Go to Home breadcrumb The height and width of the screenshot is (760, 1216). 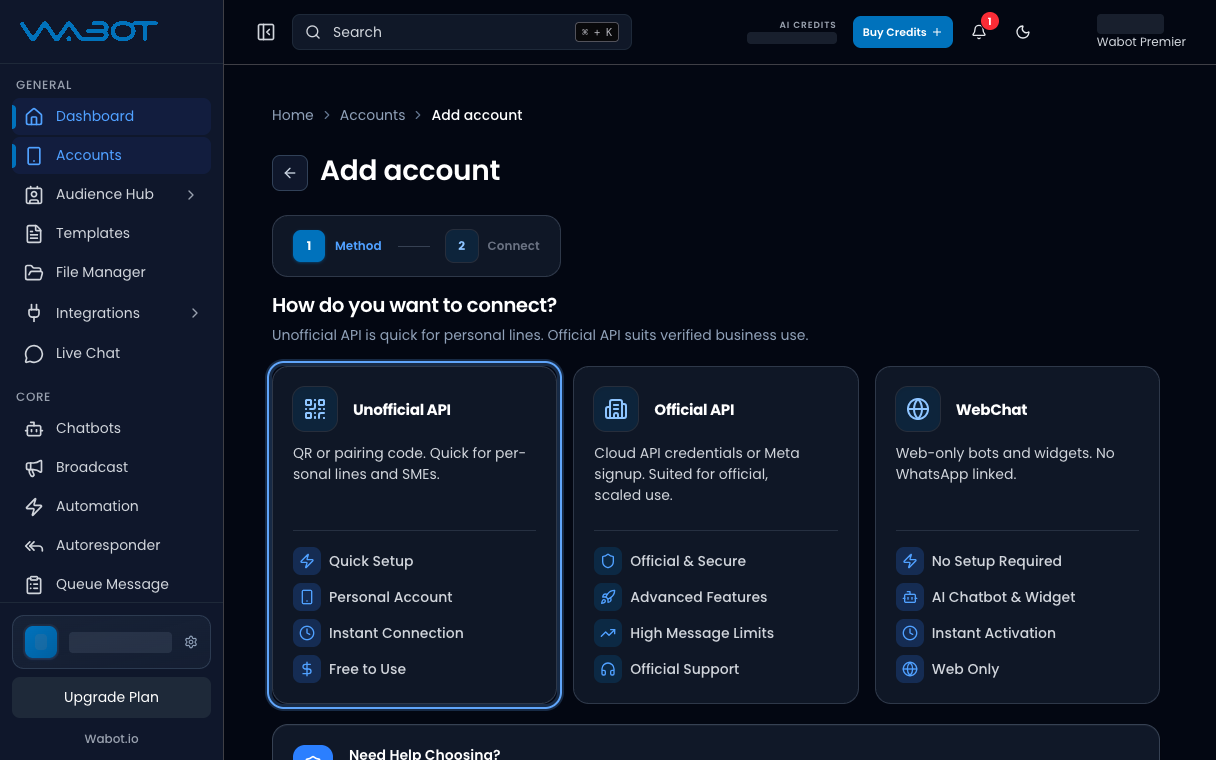(293, 115)
